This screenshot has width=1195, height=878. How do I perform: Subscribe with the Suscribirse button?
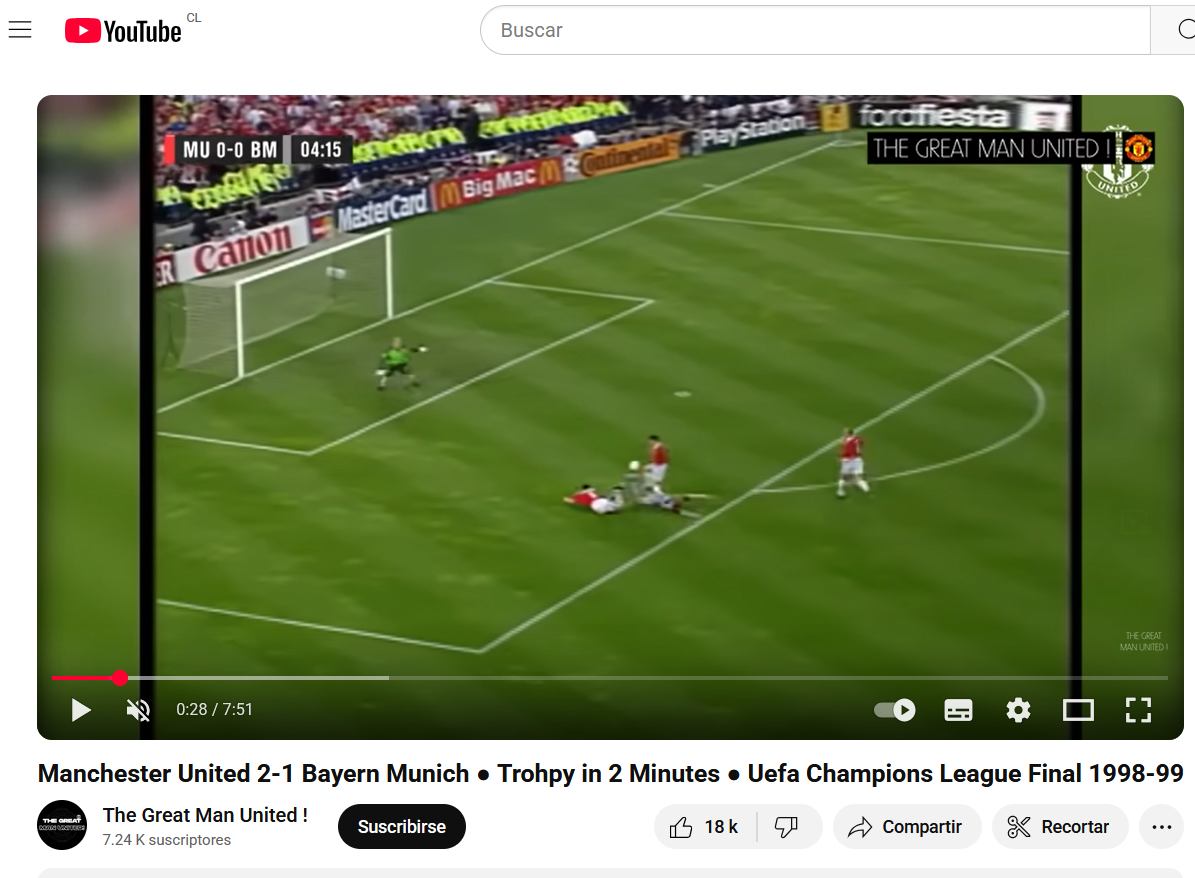pos(402,826)
